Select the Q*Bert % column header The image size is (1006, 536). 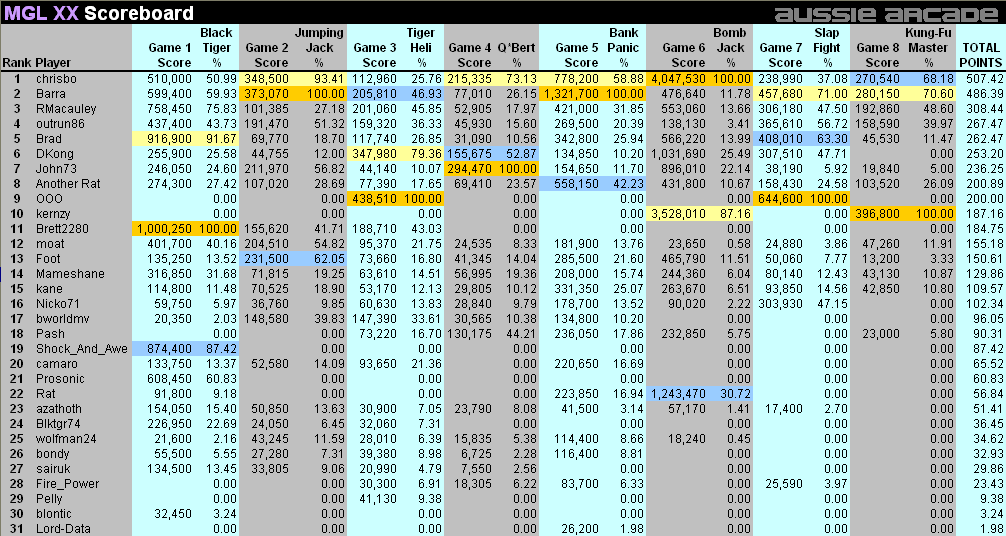pos(516,55)
